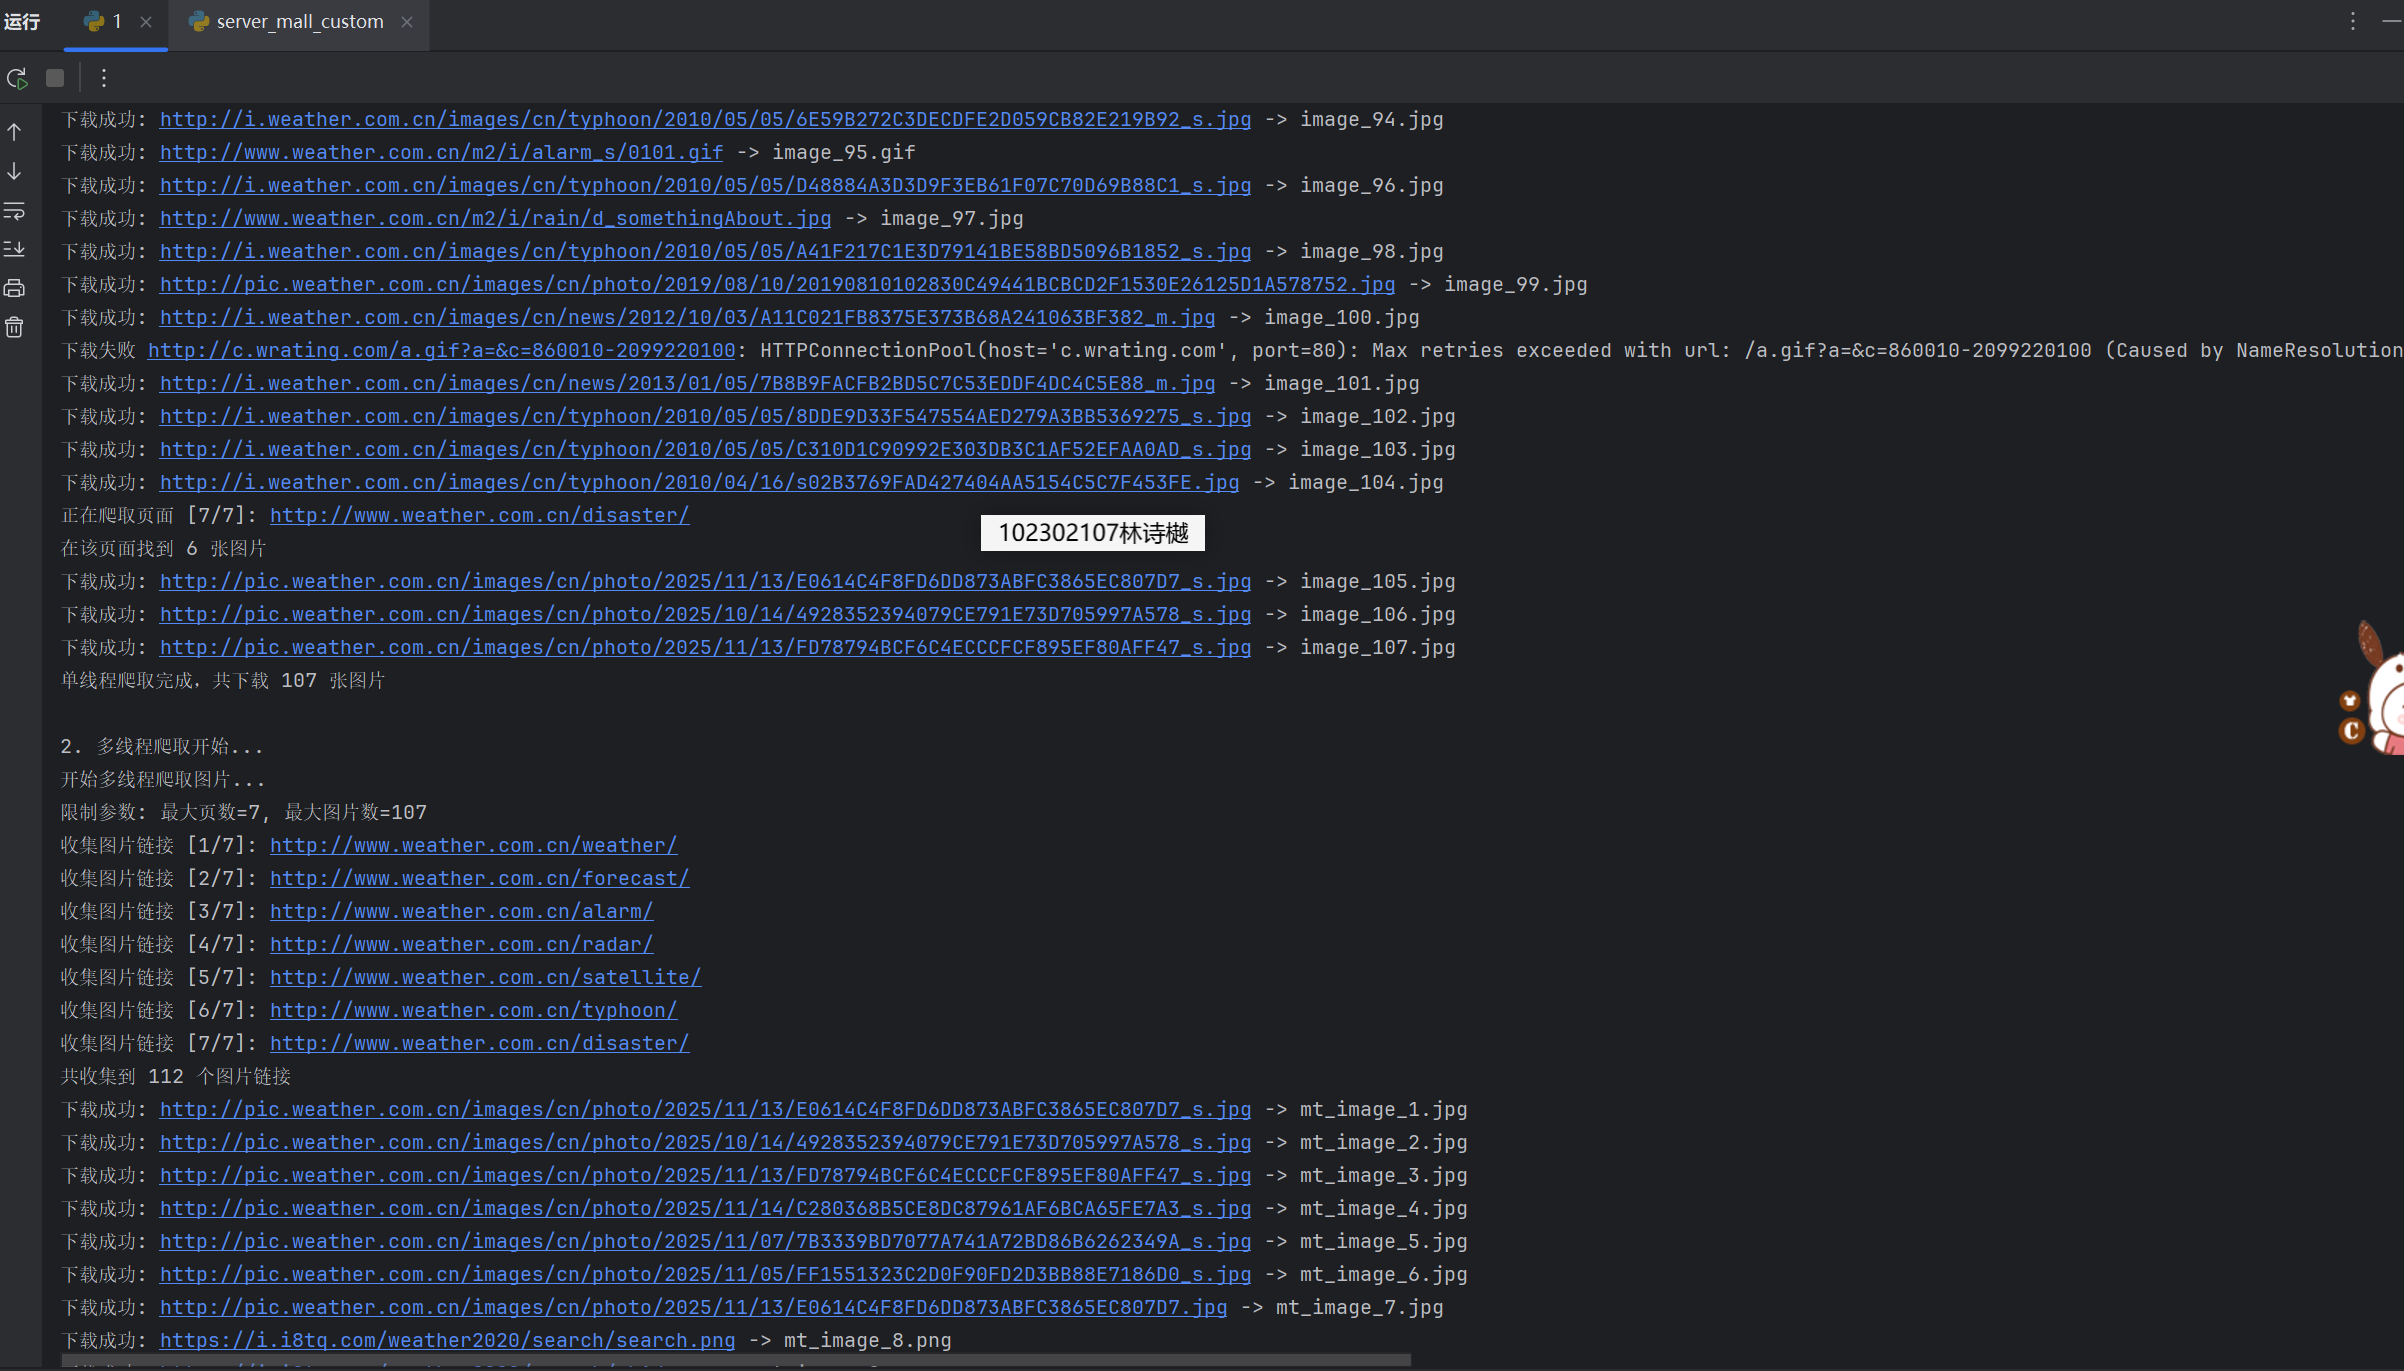Toggle soft-wrap for the console output
The image size is (2404, 1371).
(15, 211)
